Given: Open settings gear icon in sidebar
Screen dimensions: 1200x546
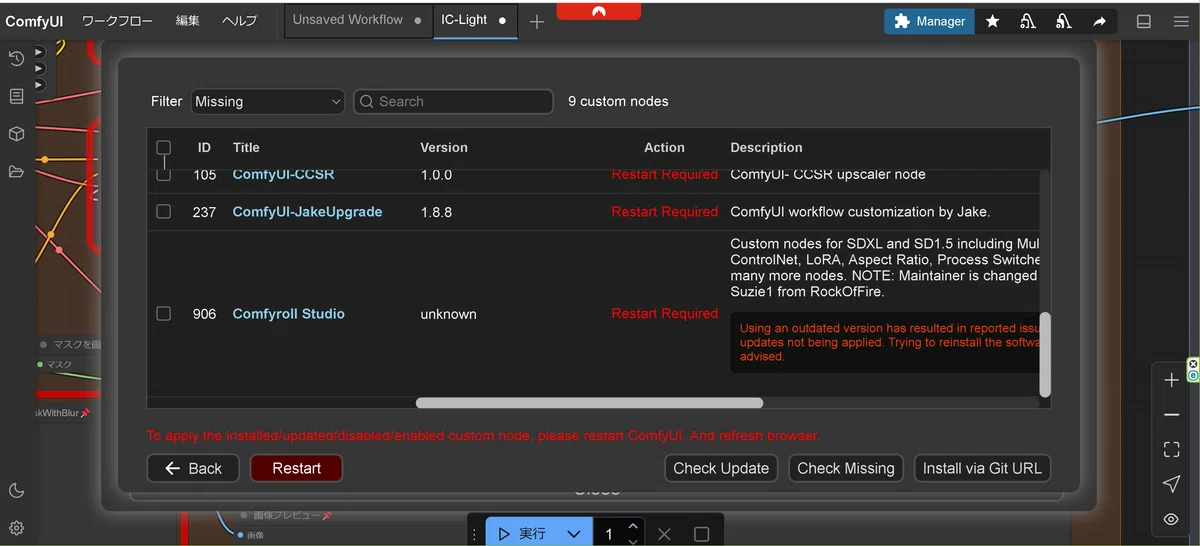Looking at the screenshot, I should tap(16, 528).
